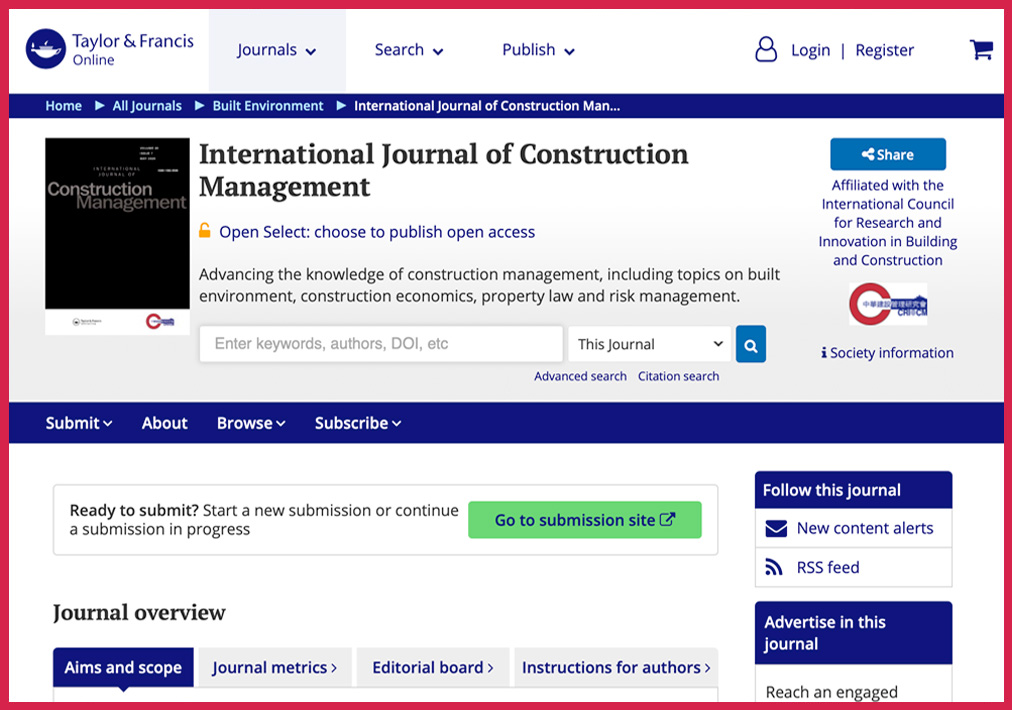Open the RSS feed link

coord(828,567)
